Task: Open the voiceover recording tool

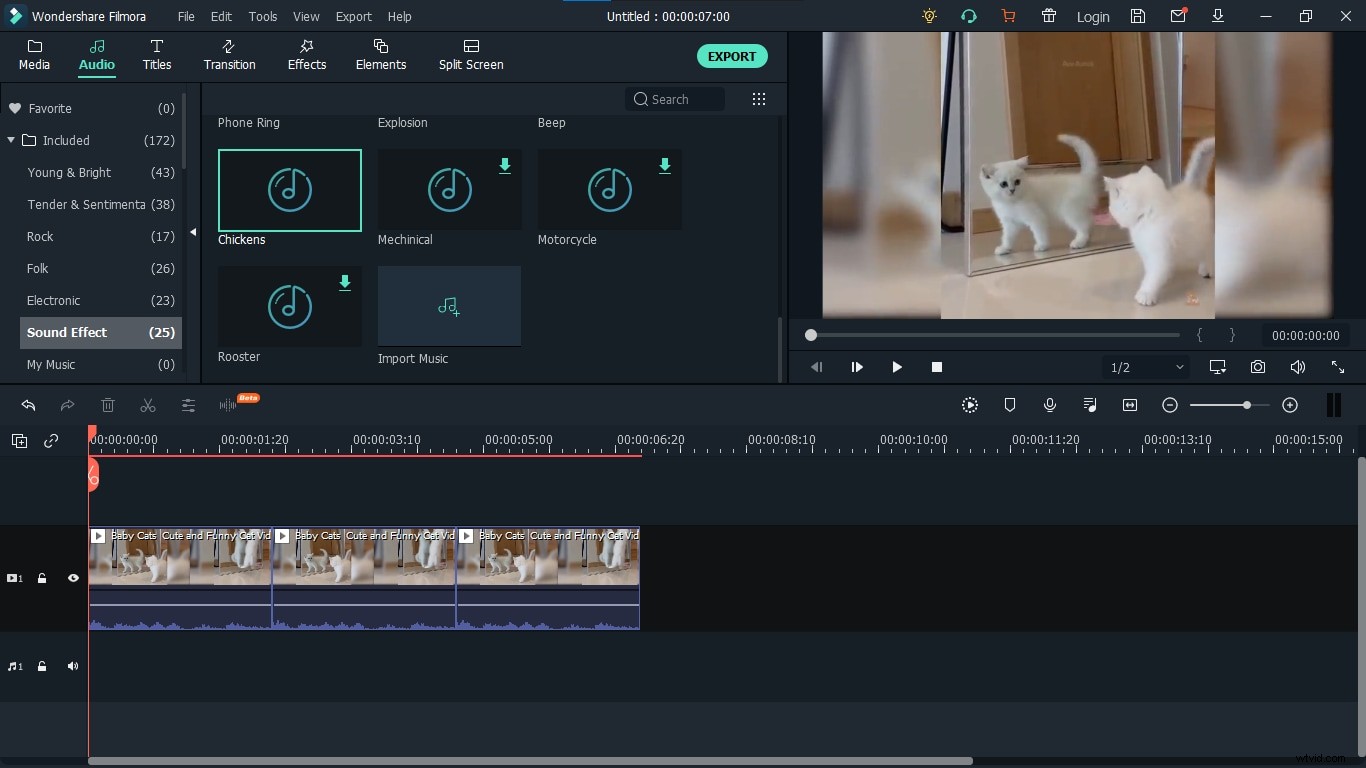Action: coord(1050,405)
